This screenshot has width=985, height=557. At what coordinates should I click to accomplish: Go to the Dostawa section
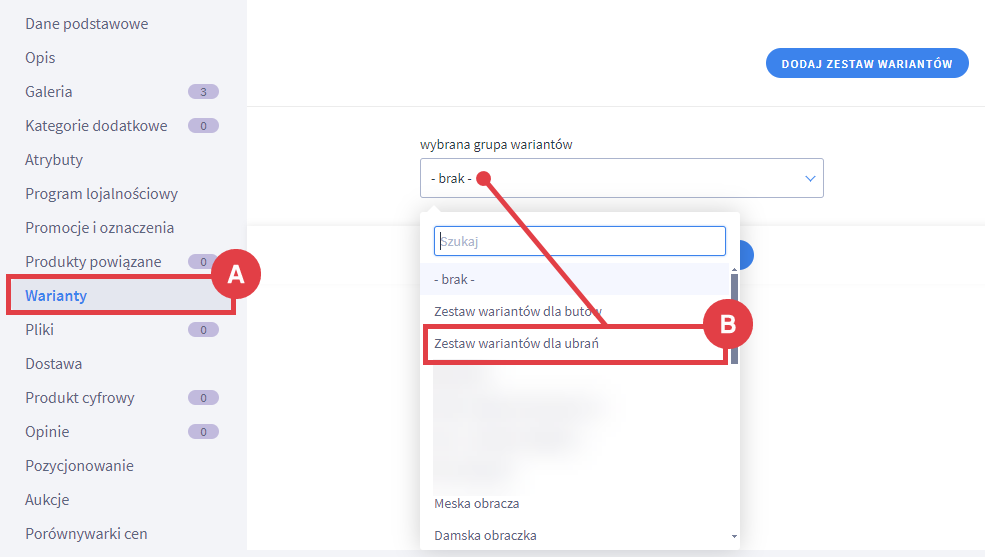point(54,363)
